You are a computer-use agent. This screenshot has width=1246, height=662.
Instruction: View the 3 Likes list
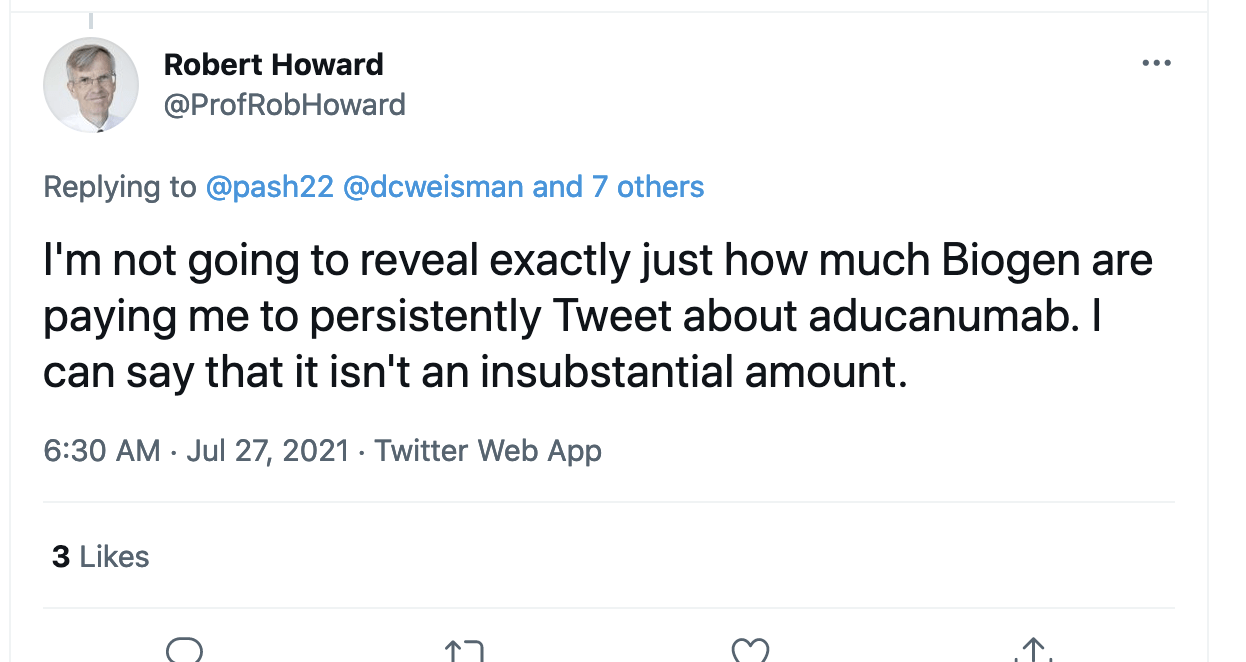[100, 557]
